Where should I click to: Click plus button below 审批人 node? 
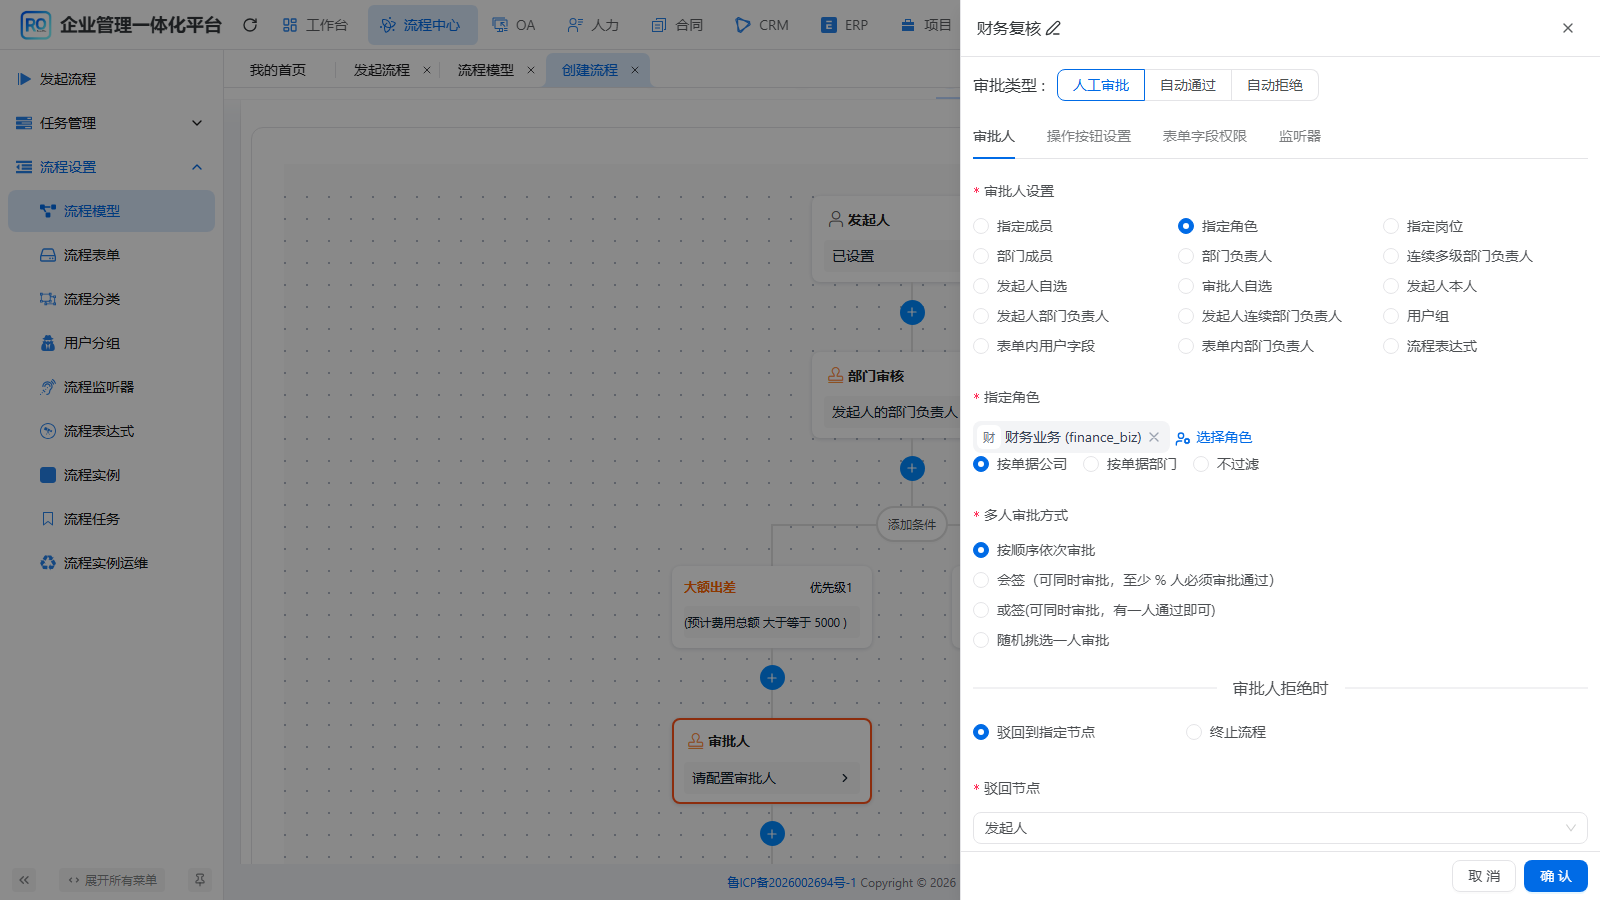tap(772, 834)
